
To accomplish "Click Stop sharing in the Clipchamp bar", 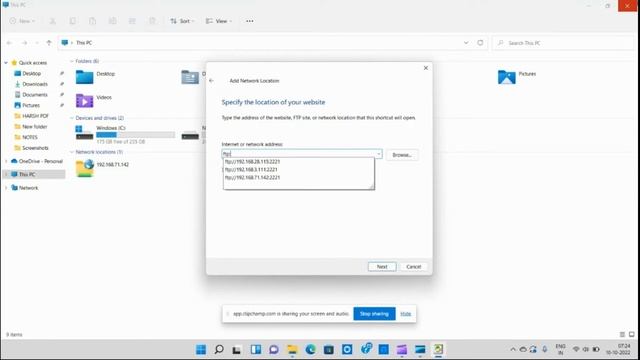I will 374,314.
